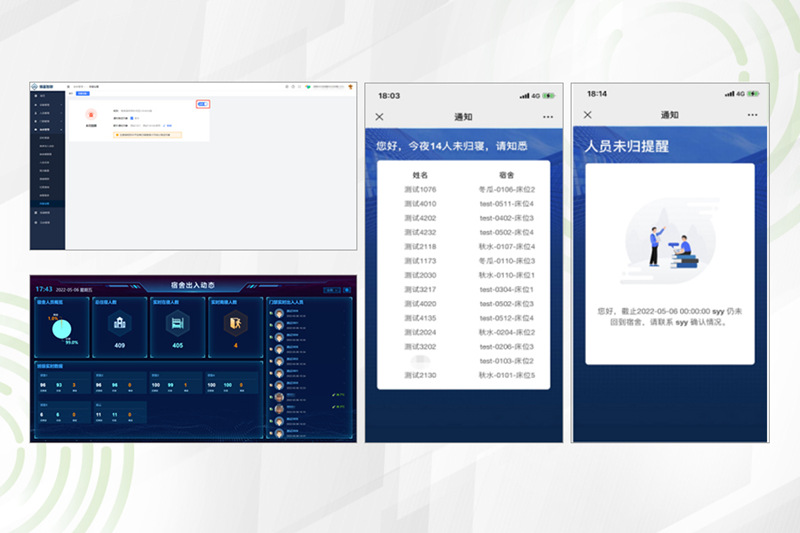800x533 pixels.
Task: Select the selected bottom item in sidebar submenu
Action: point(48,204)
